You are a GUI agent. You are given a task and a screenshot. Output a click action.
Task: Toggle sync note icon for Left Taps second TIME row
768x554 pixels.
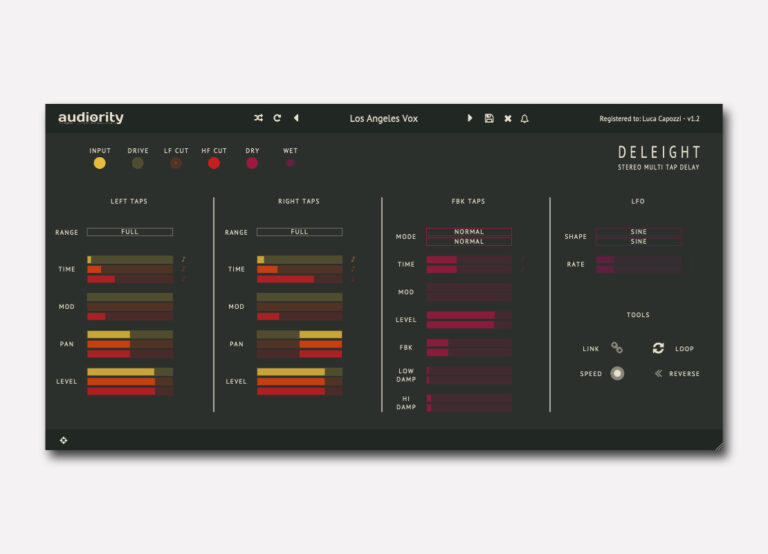pyautogui.click(x=183, y=269)
